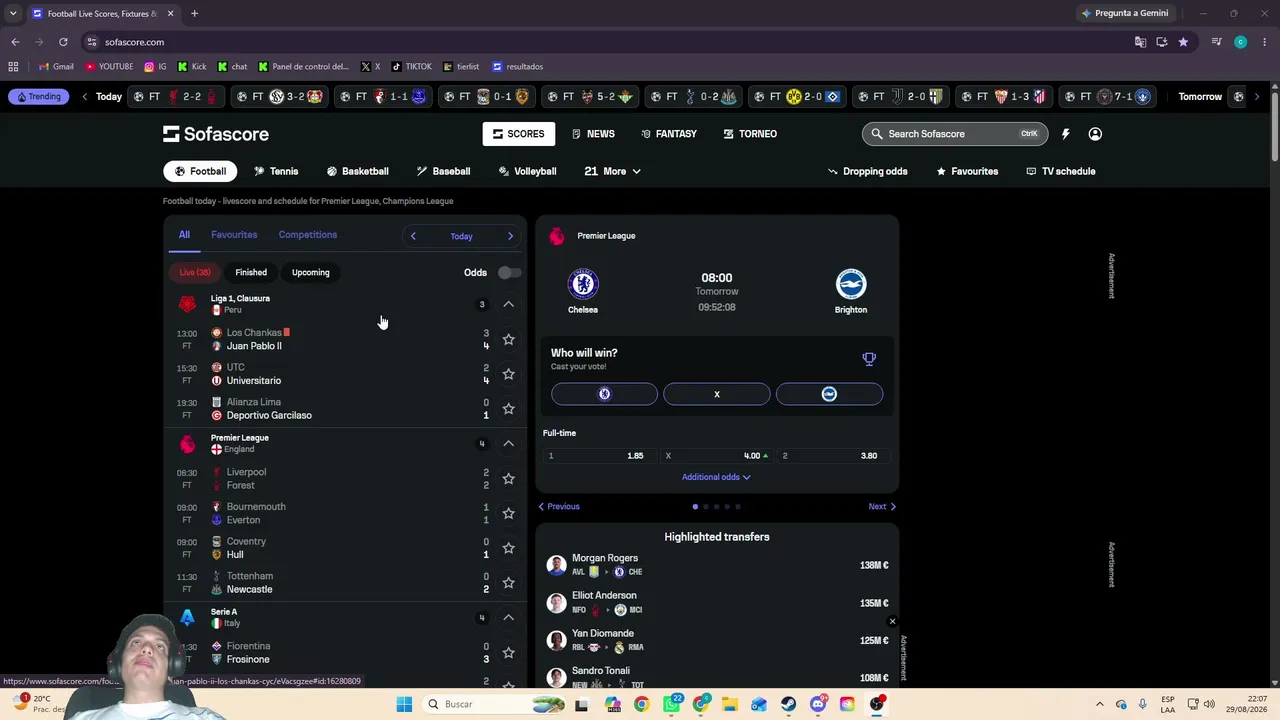Favourite the Bournemouth vs Everton match

tap(508, 513)
